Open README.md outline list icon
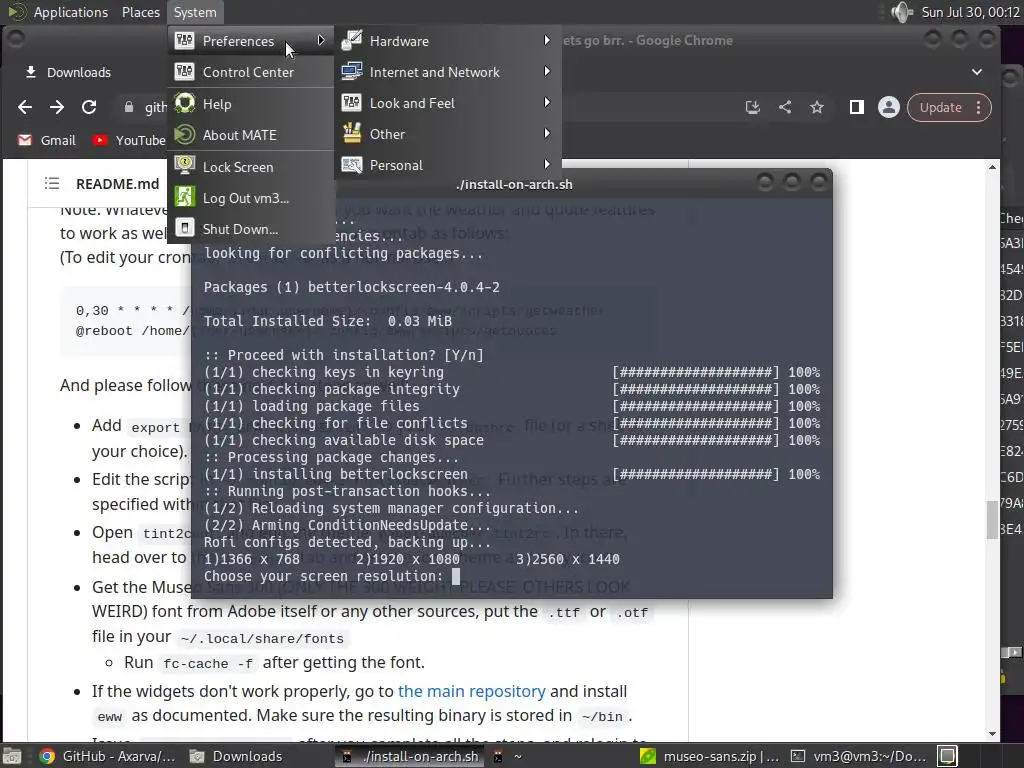 point(52,184)
